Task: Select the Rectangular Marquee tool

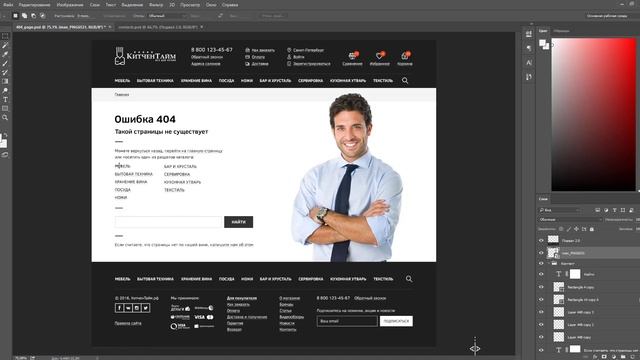Action: tap(5, 36)
